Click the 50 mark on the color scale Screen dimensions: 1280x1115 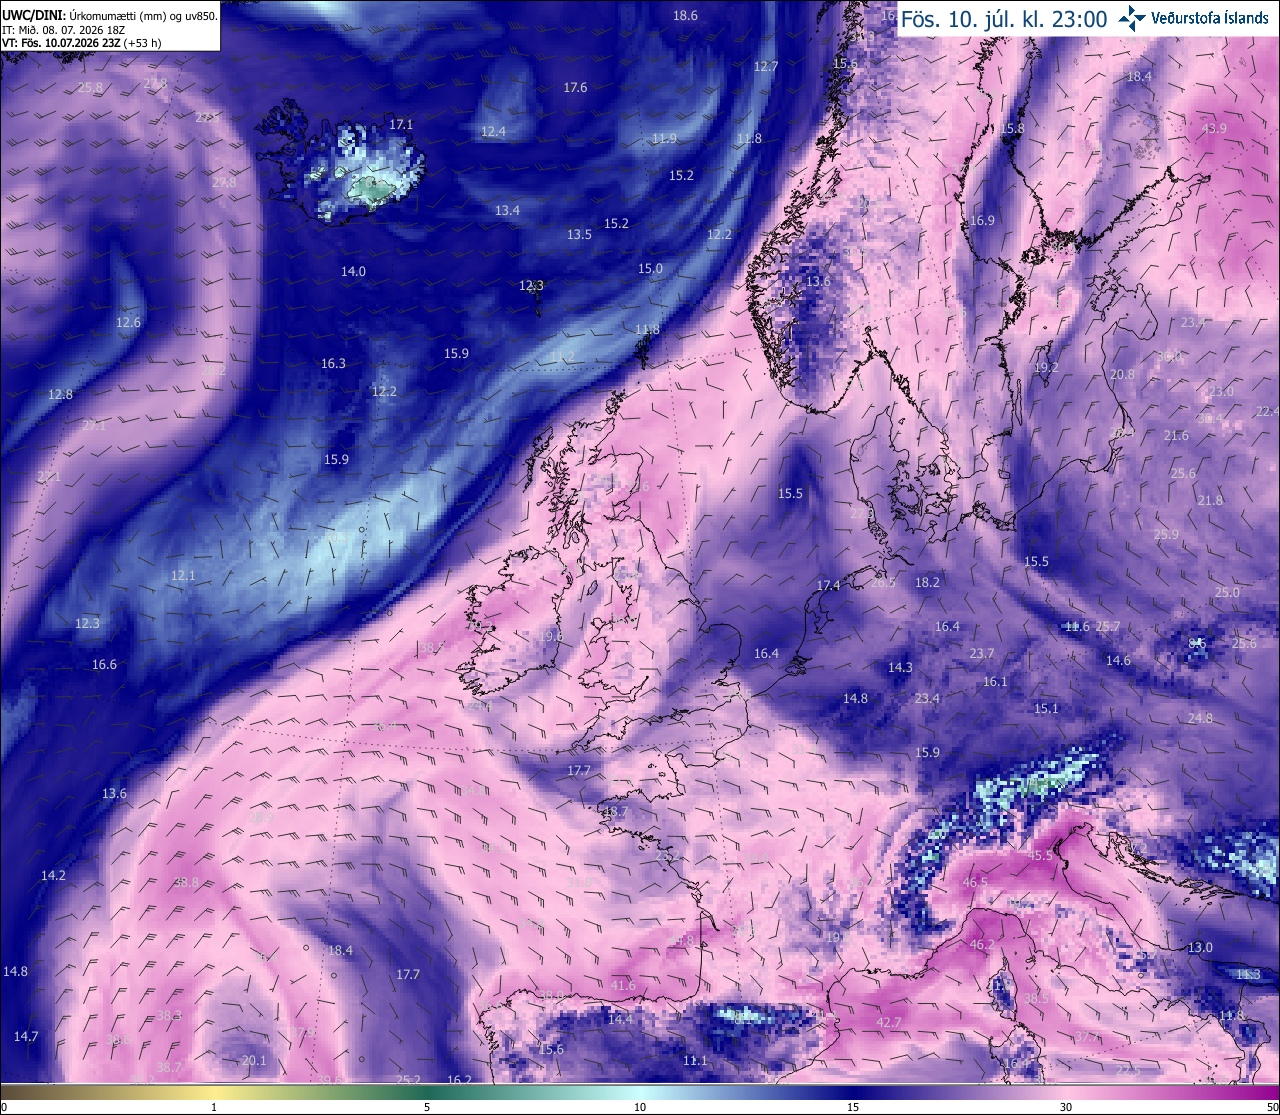point(1272,1107)
